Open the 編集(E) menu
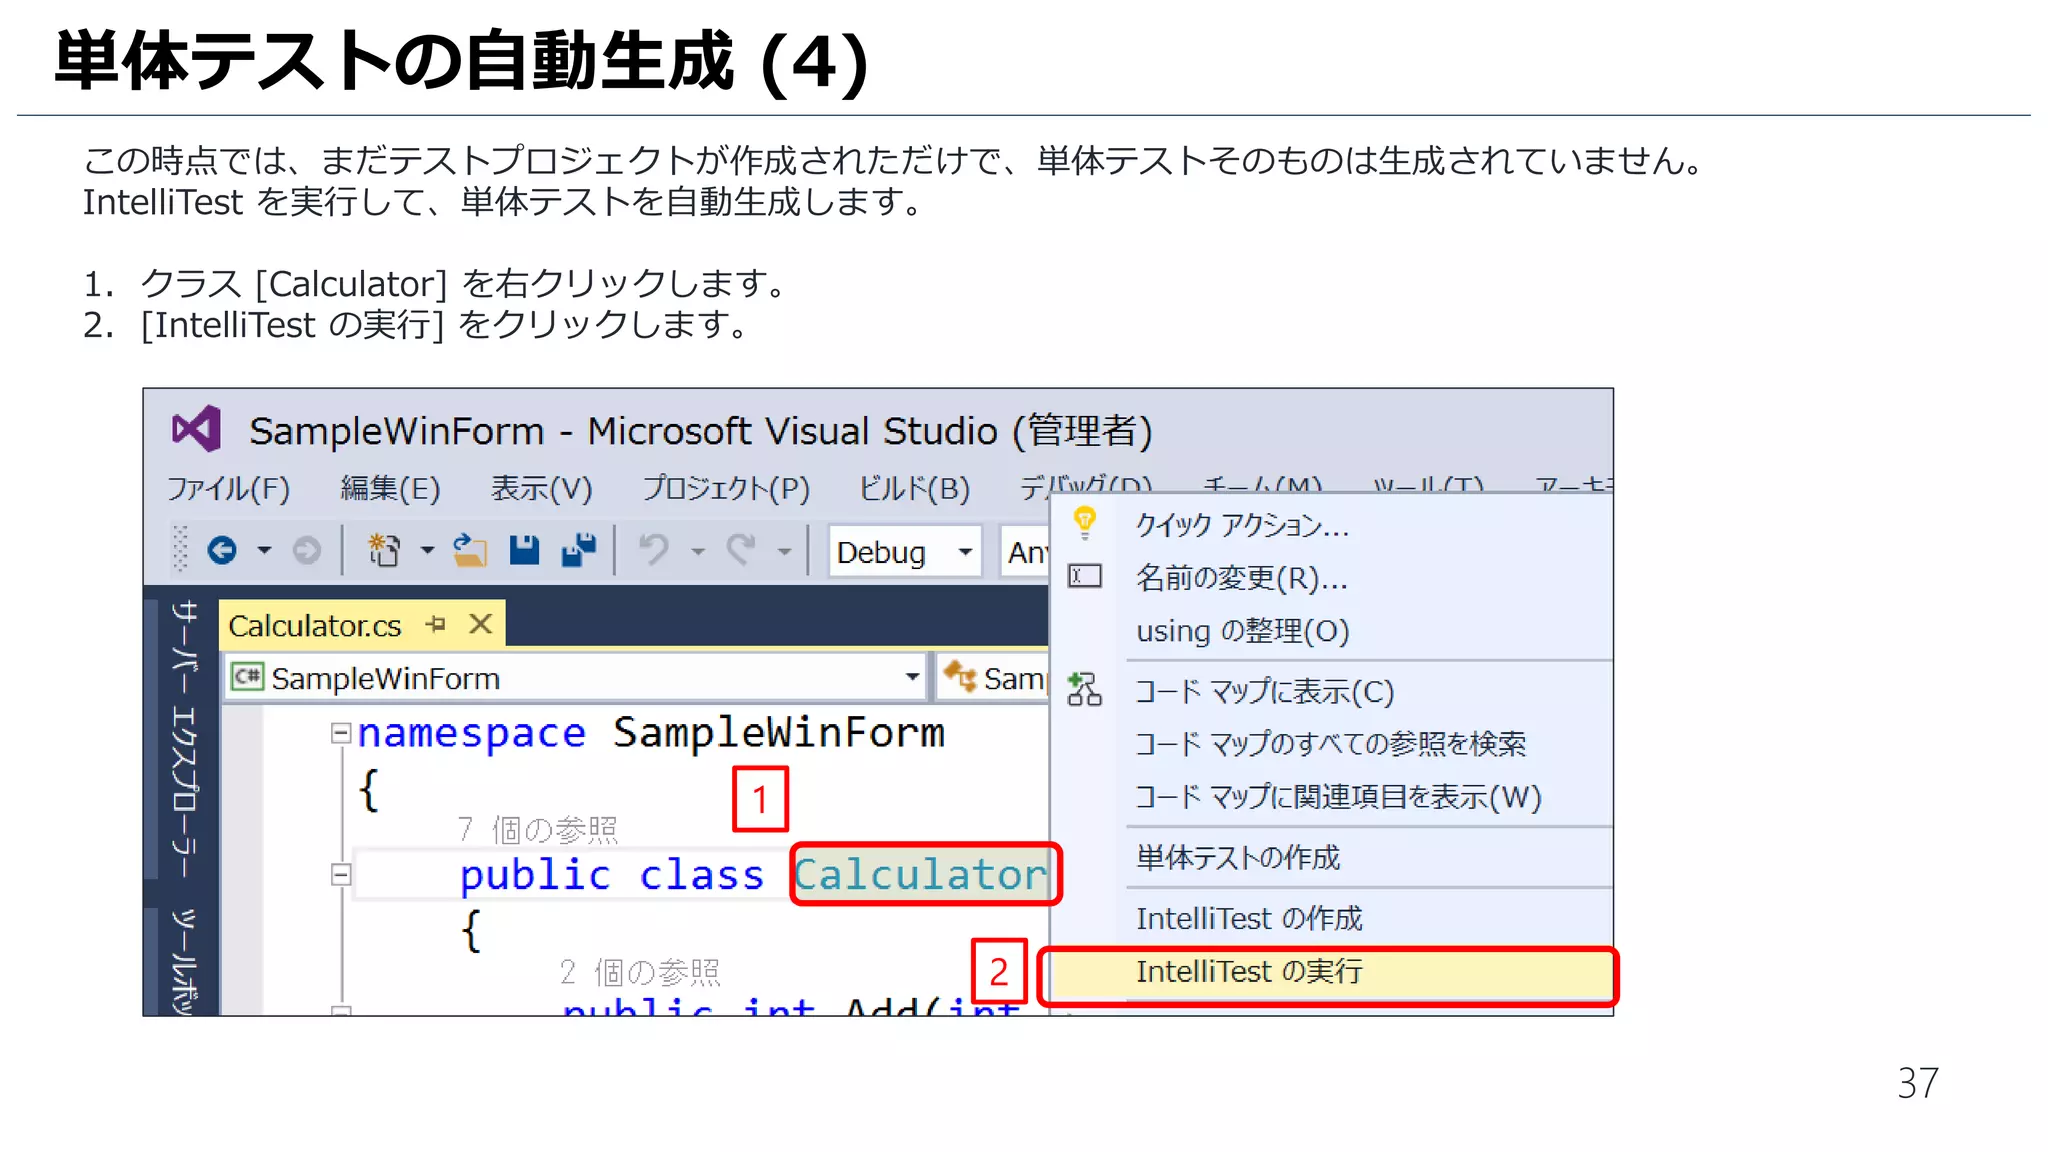 click(x=390, y=488)
